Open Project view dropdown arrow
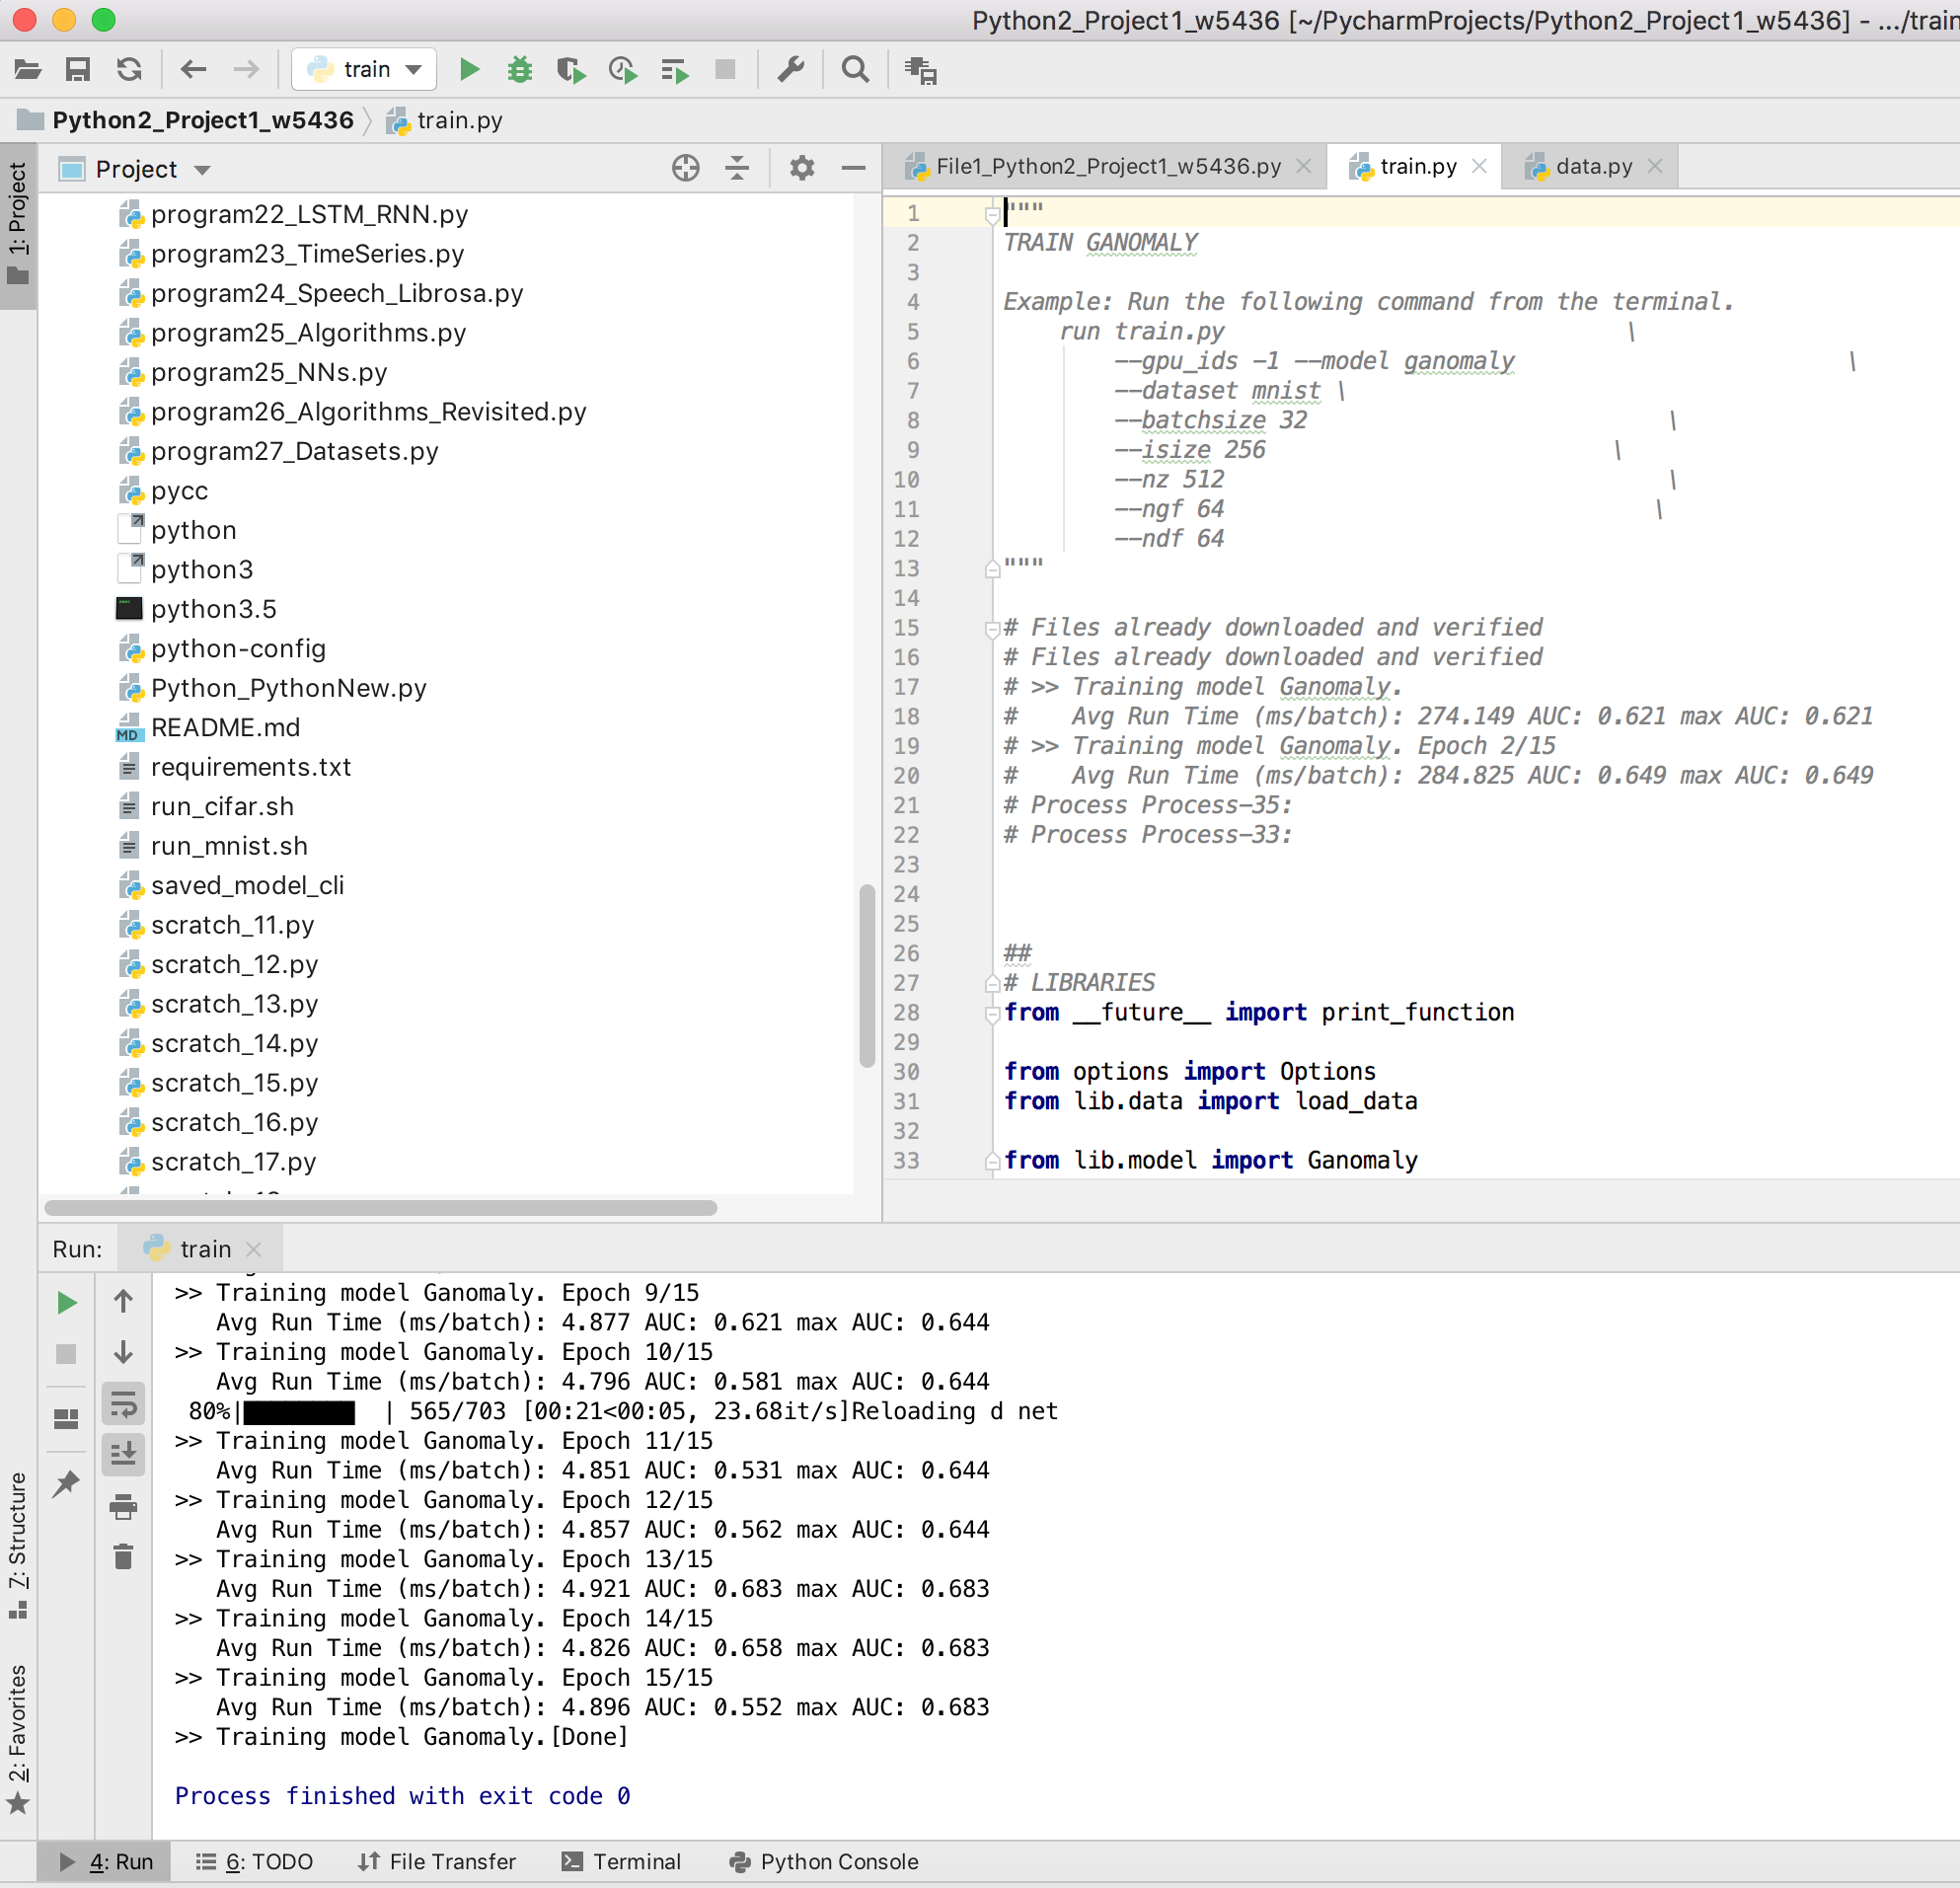The height and width of the screenshot is (1888, 1960). pos(203,170)
